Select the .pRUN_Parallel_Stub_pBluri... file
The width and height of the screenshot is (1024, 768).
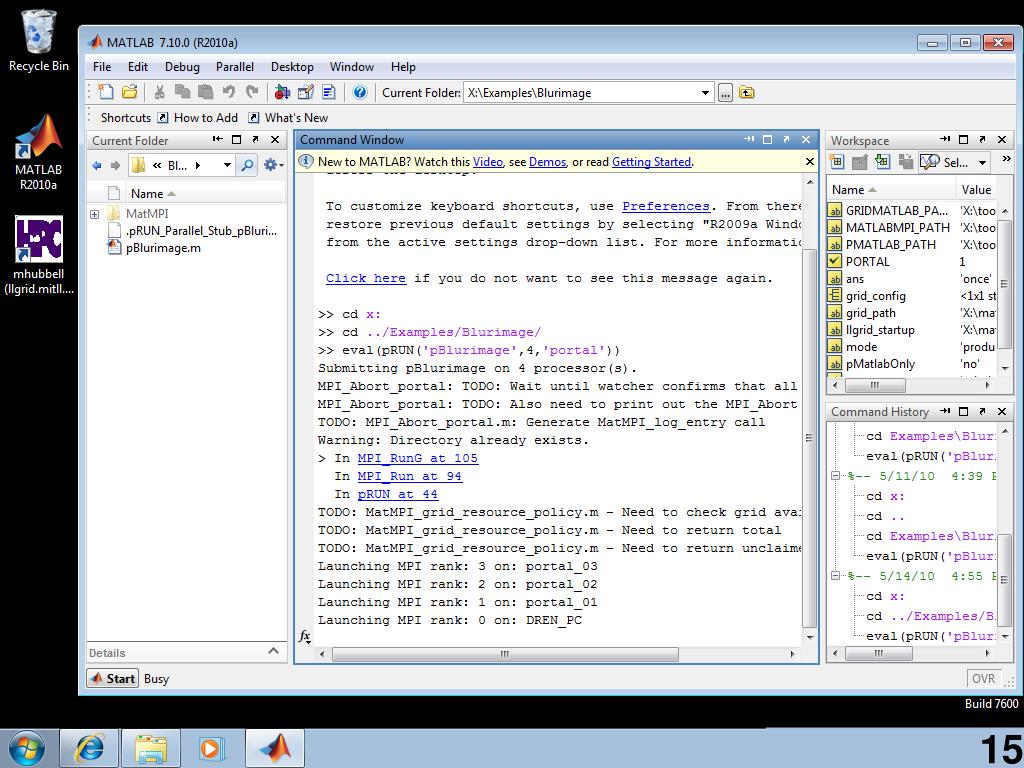(201, 231)
